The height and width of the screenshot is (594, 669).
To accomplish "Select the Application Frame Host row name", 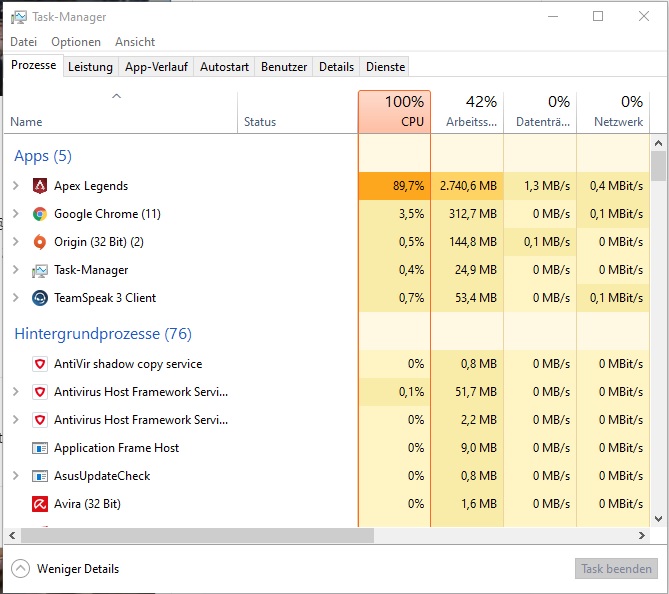I will point(116,448).
